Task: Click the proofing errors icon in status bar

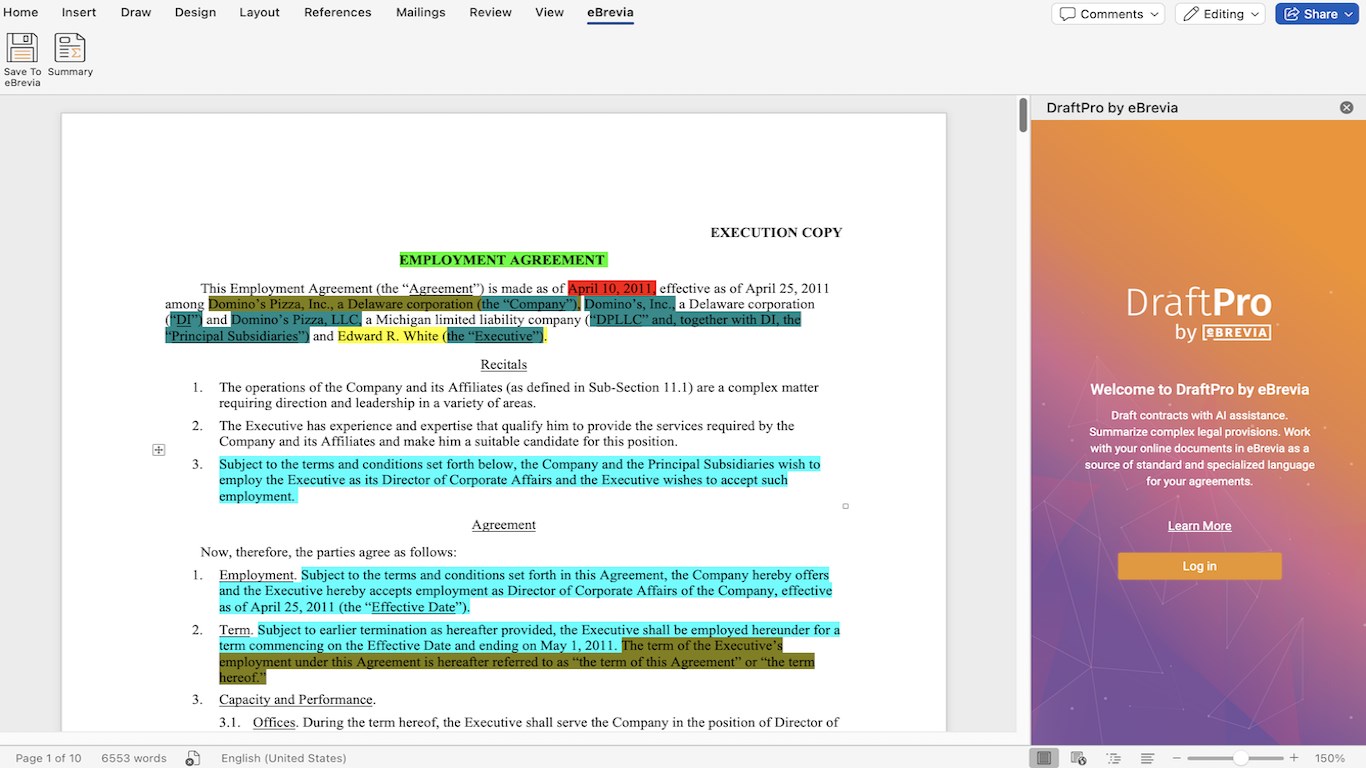Action: 192,757
